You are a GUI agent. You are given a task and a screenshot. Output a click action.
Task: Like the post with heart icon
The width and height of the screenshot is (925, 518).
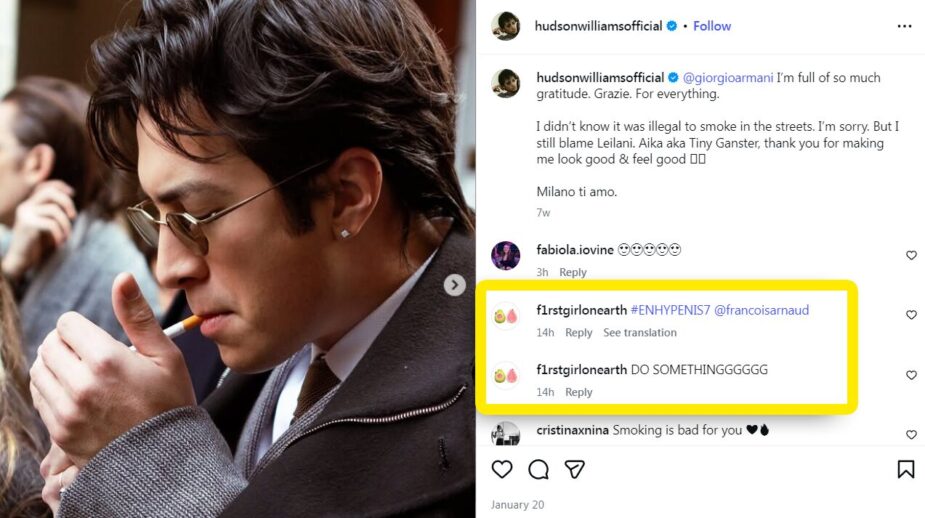[x=502, y=469]
